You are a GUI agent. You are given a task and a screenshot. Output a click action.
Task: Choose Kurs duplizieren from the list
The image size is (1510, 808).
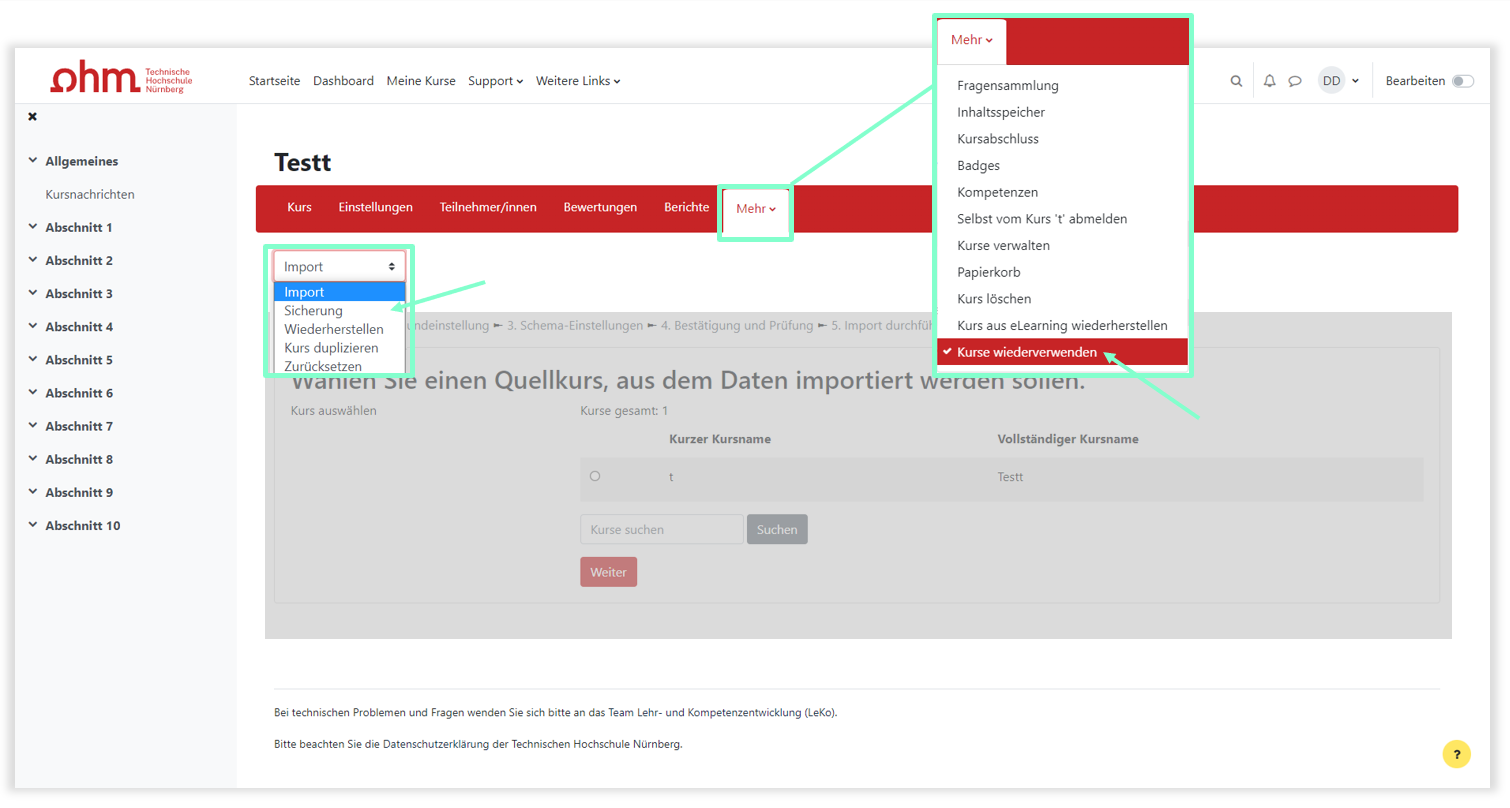[x=331, y=348]
